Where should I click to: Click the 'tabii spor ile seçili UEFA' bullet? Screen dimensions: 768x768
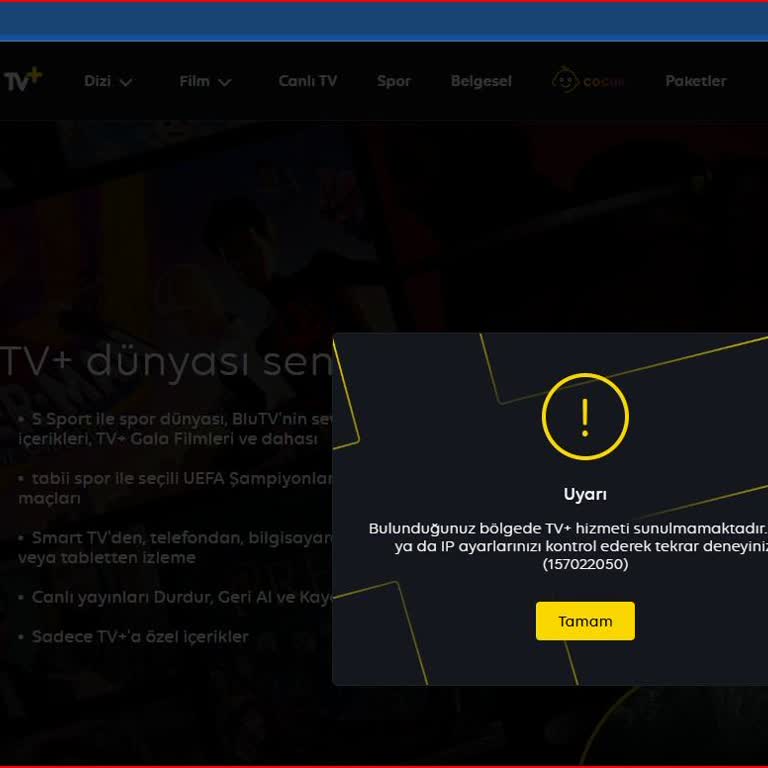[x=175, y=488]
